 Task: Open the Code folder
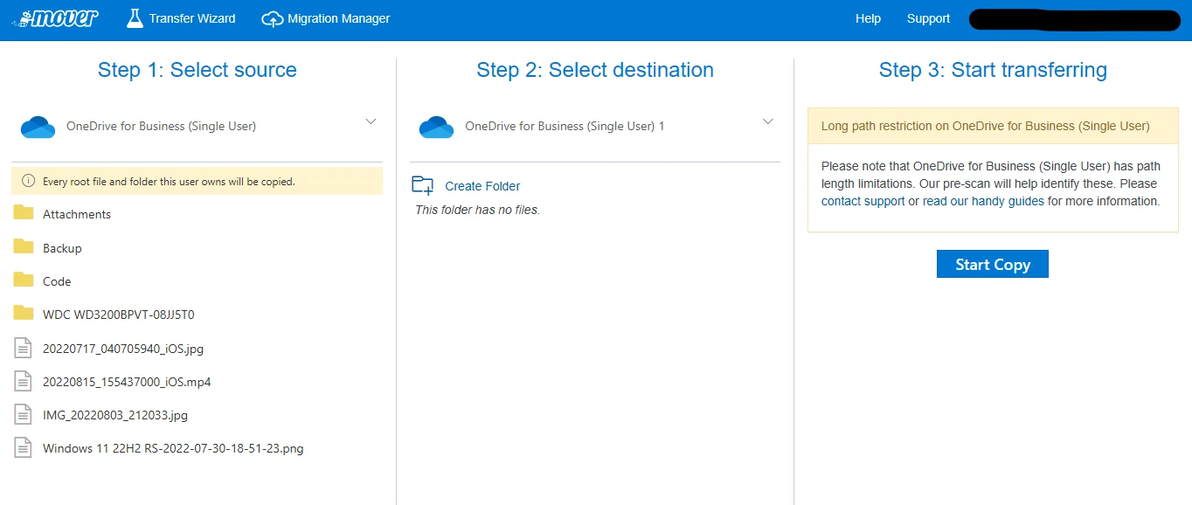pyautogui.click(x=56, y=282)
